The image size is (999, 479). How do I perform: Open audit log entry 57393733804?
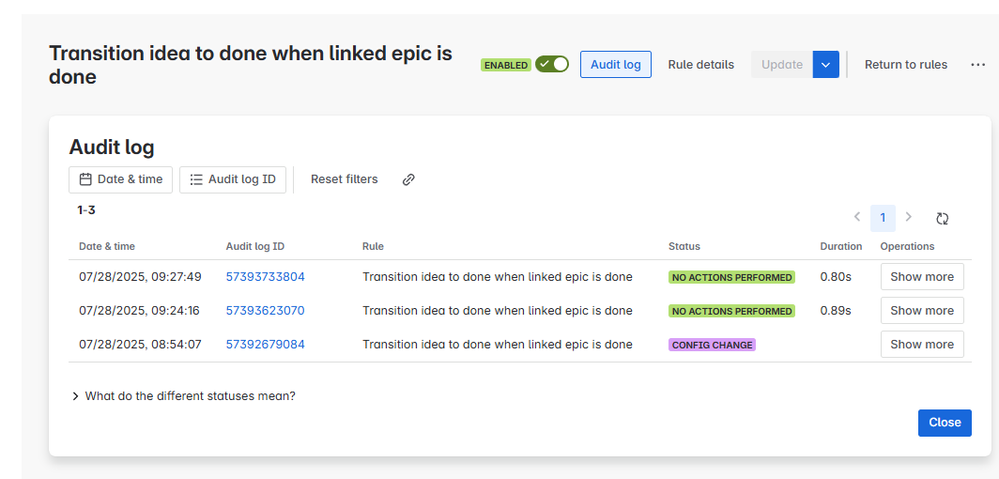265,276
